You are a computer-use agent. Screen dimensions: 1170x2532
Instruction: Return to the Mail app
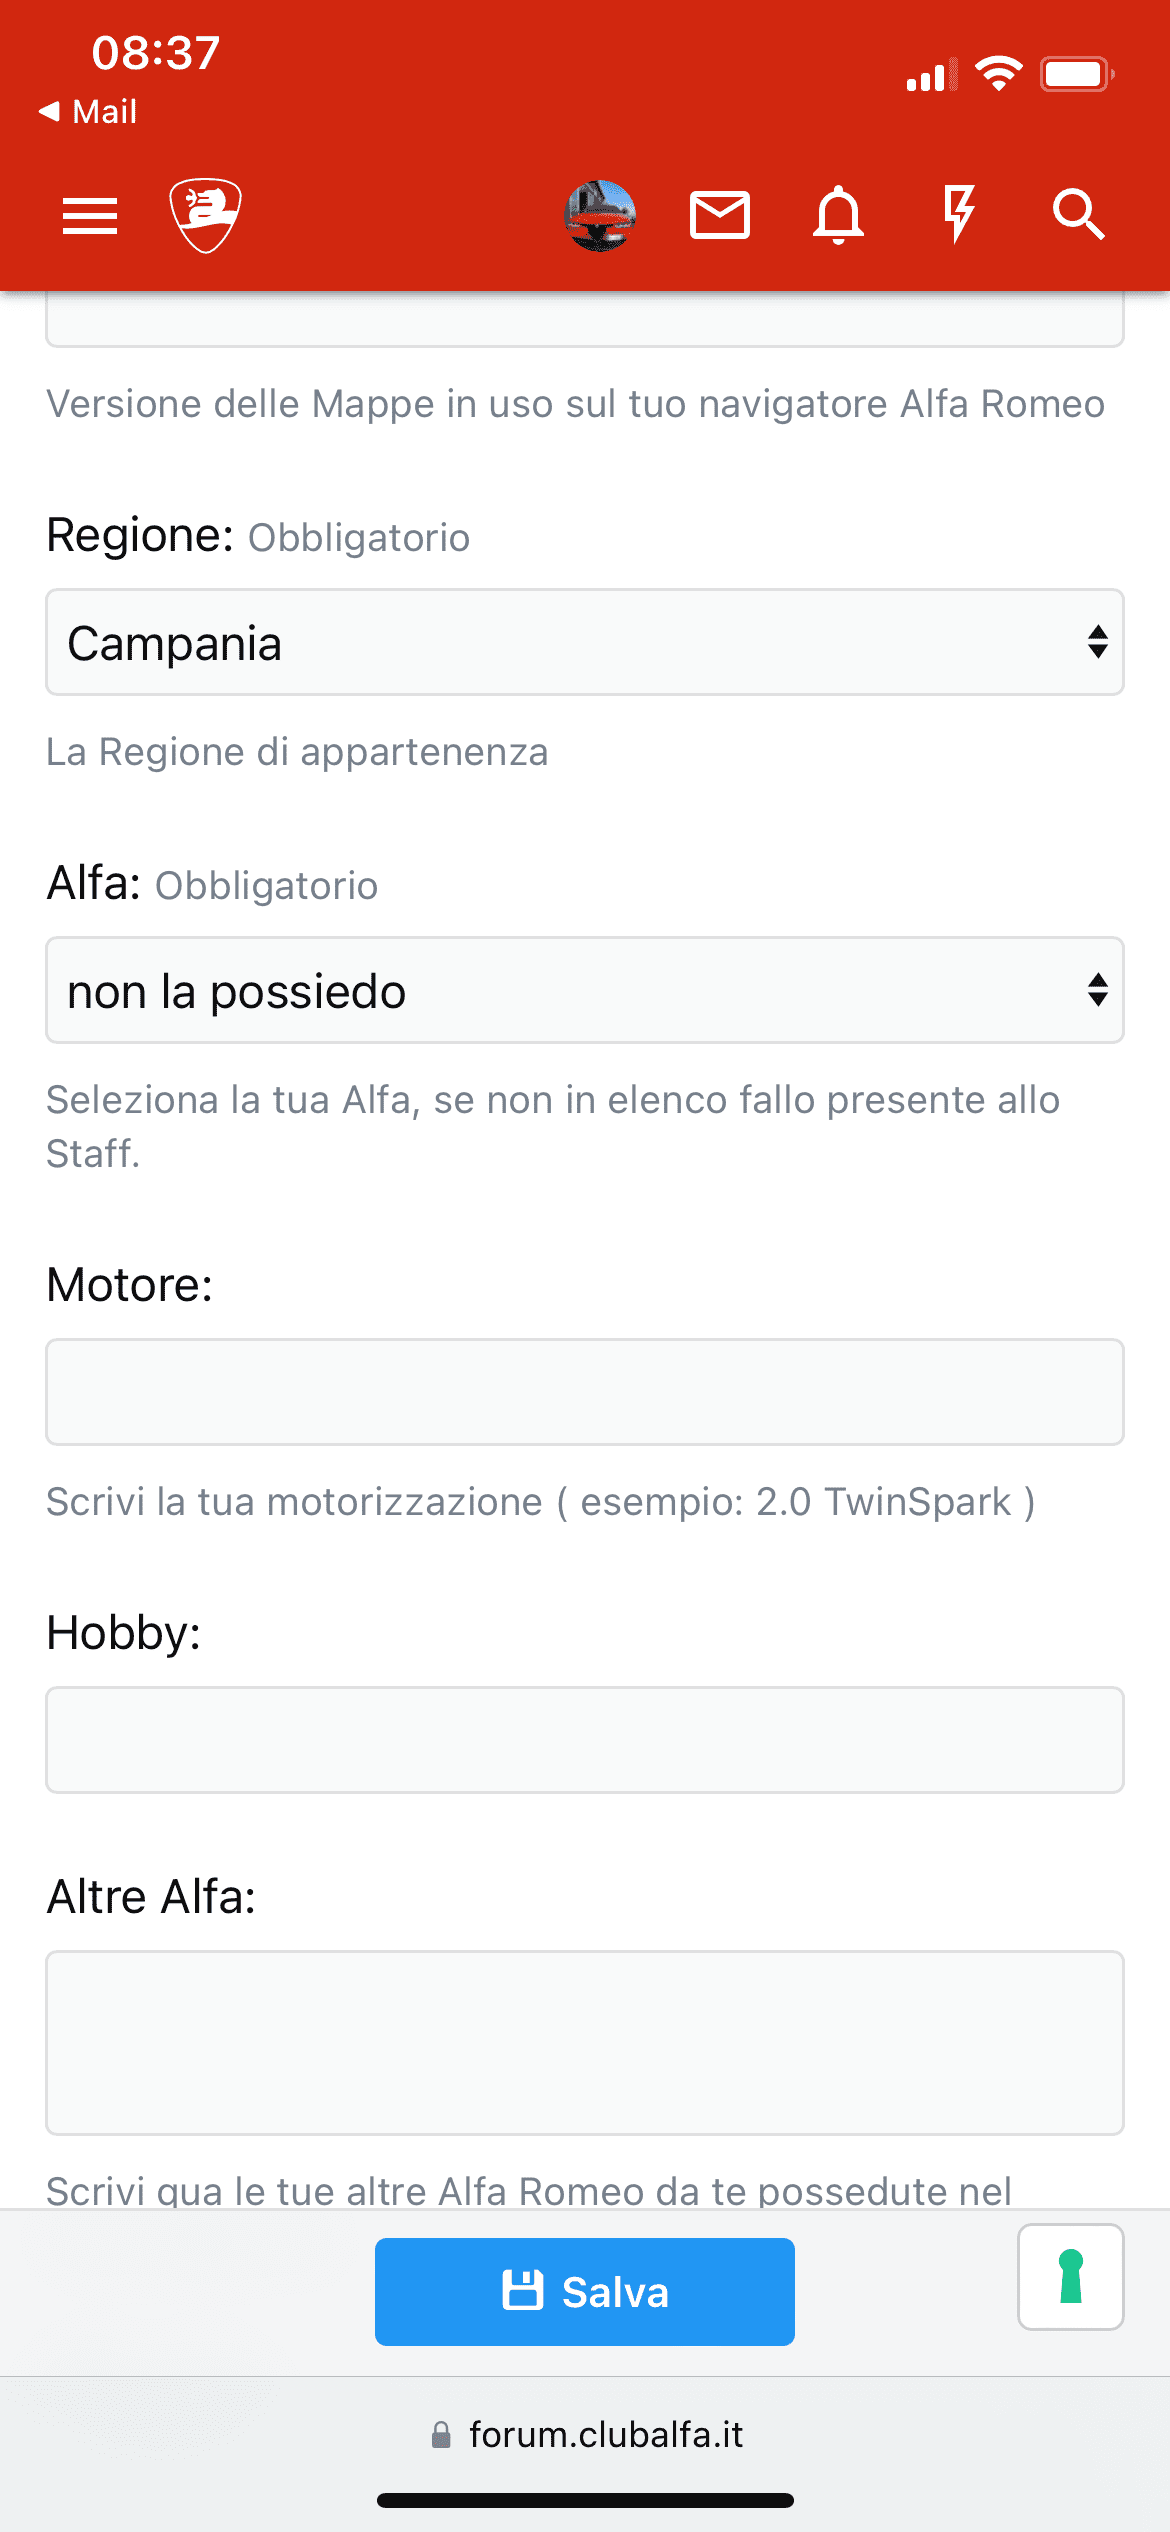pos(88,111)
